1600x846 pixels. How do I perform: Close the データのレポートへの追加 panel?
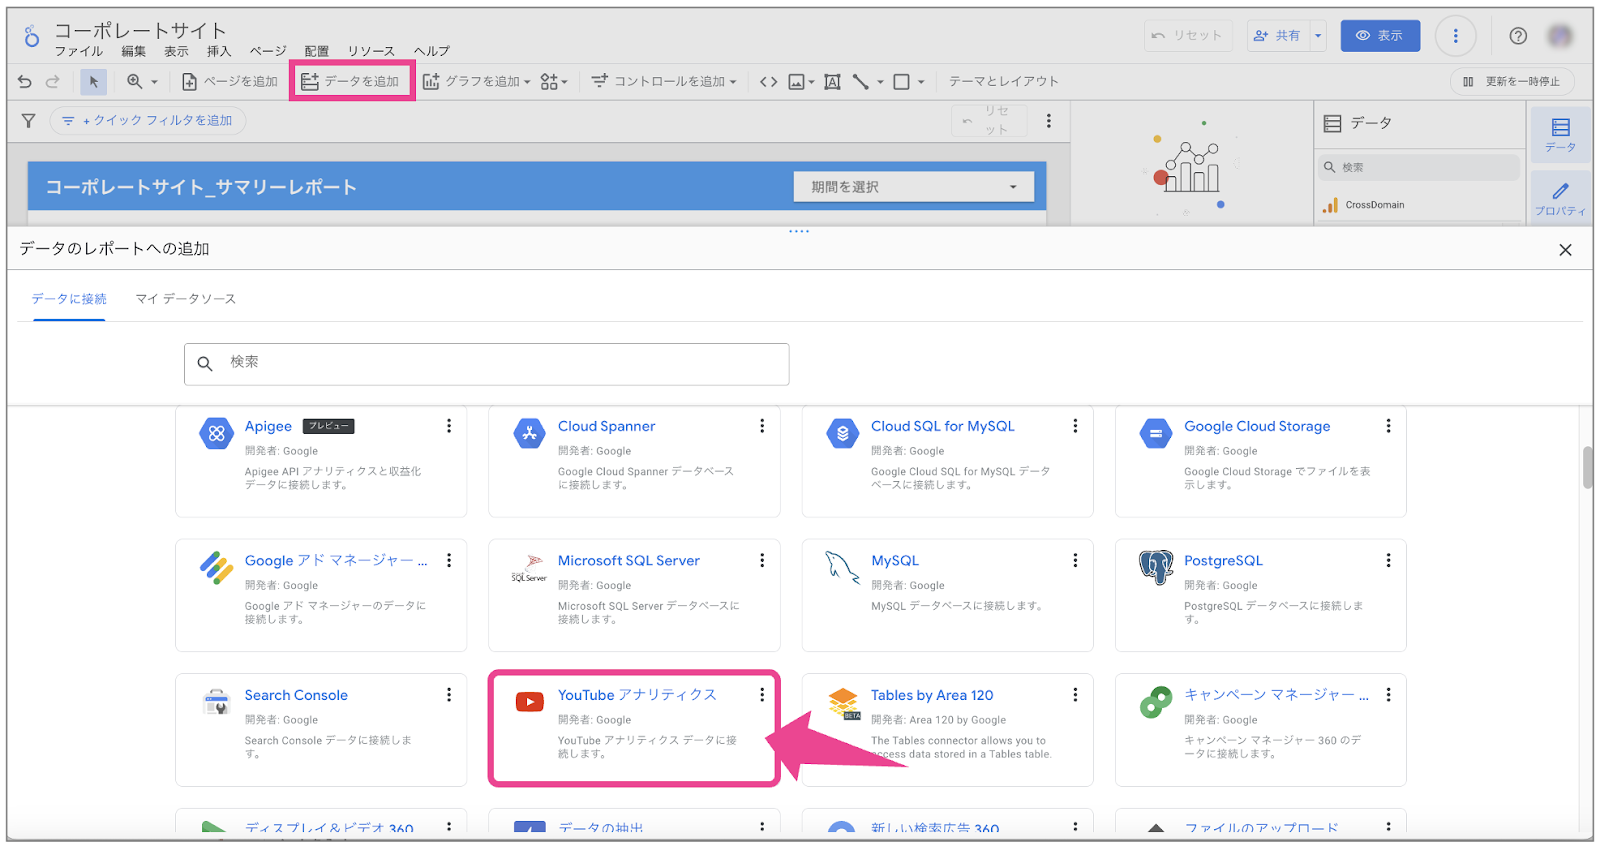coord(1565,250)
